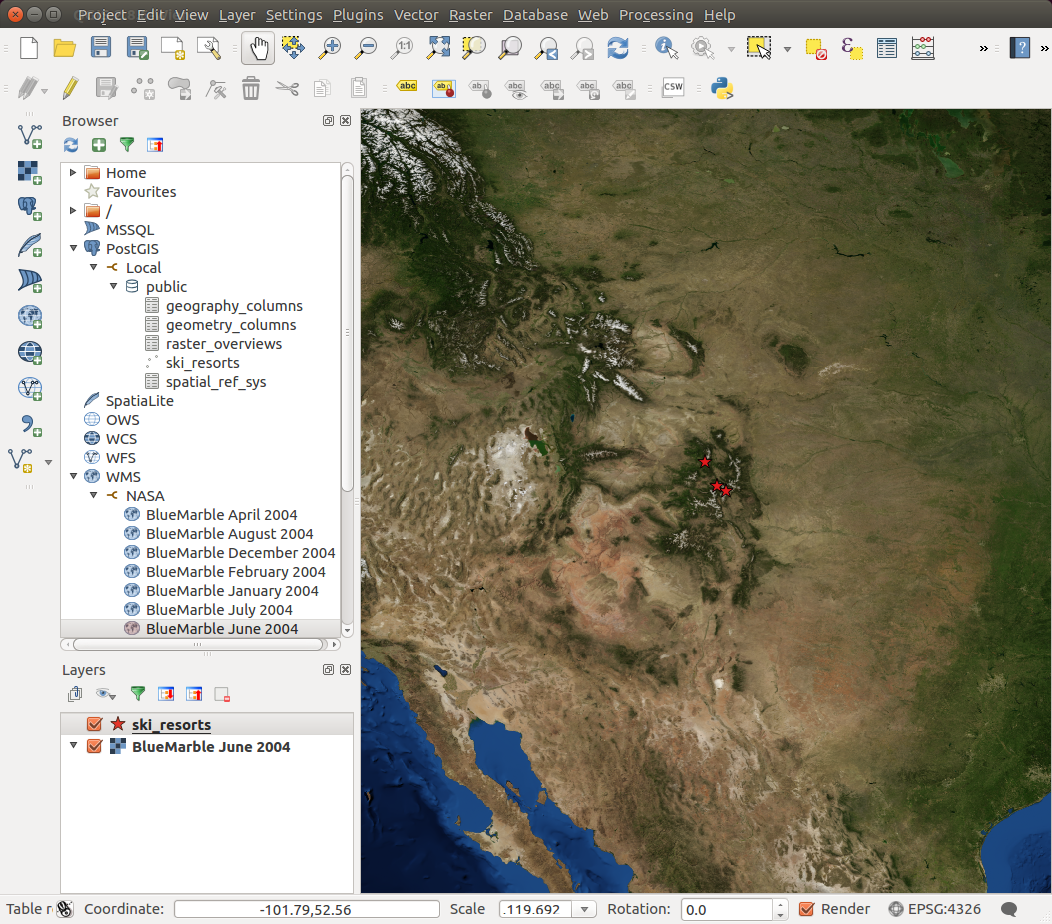Select BlueMarble April 2004 in Browser
1052x924 pixels.
221,515
